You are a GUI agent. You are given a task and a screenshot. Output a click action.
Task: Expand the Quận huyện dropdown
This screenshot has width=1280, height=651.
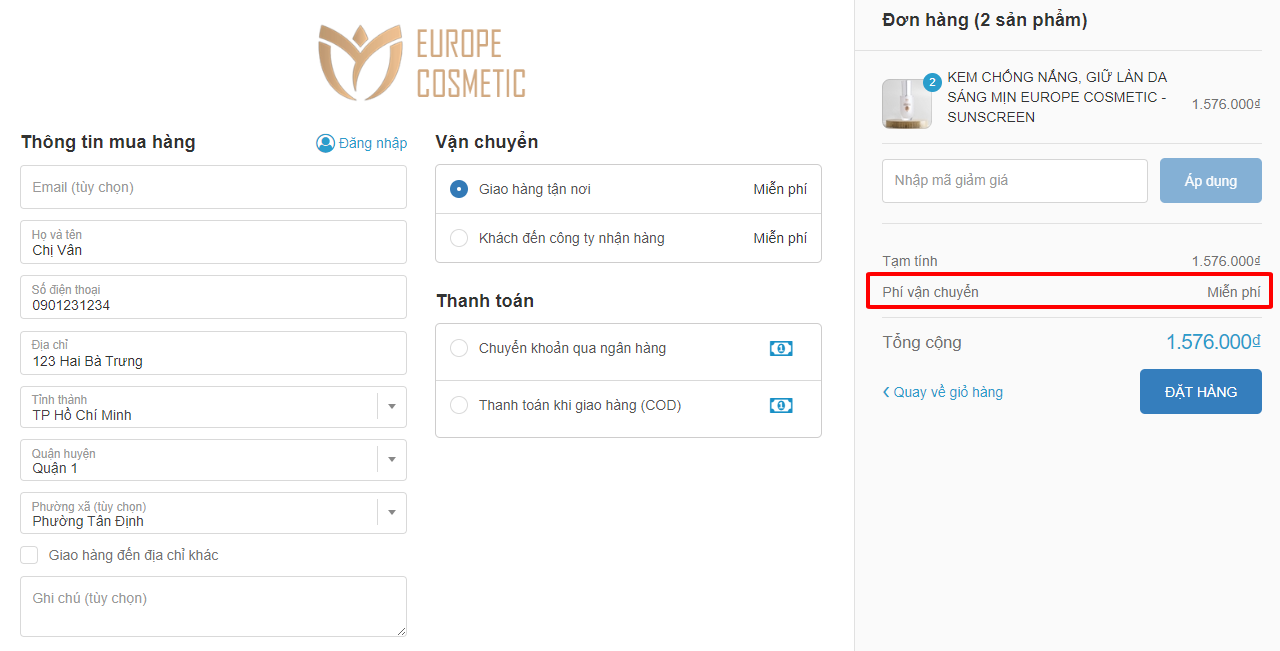point(213,460)
